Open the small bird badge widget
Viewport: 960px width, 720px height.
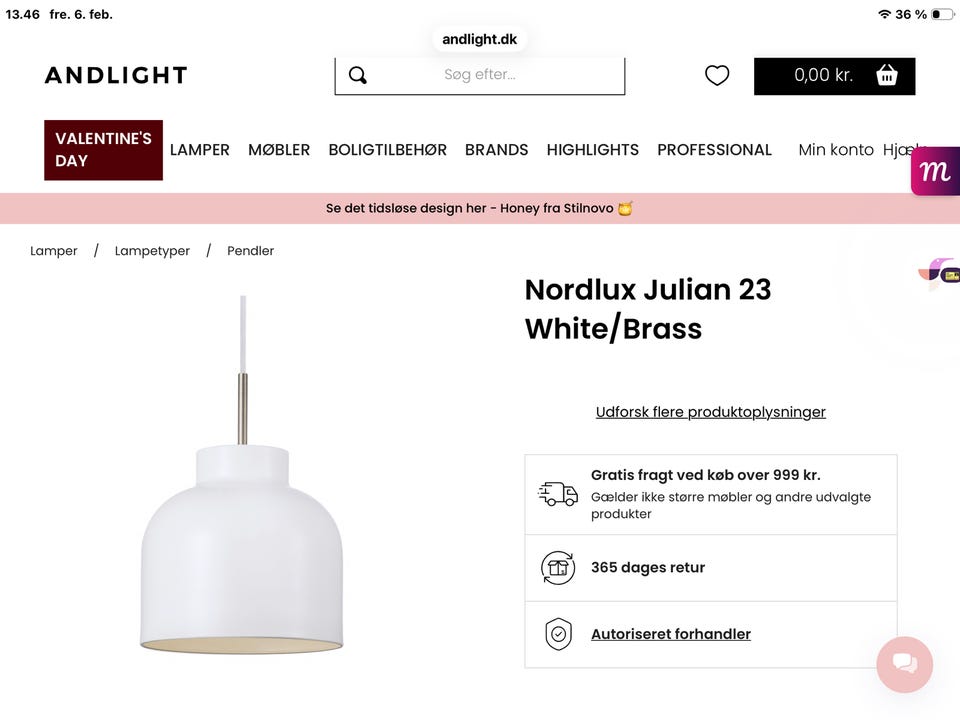[939, 272]
